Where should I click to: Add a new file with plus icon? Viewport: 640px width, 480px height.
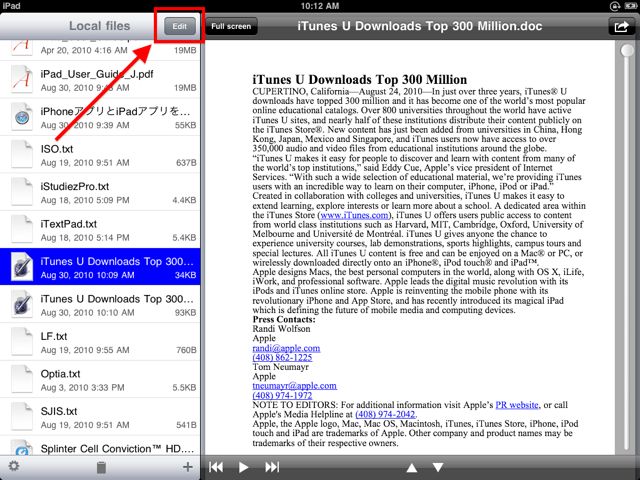click(x=187, y=467)
